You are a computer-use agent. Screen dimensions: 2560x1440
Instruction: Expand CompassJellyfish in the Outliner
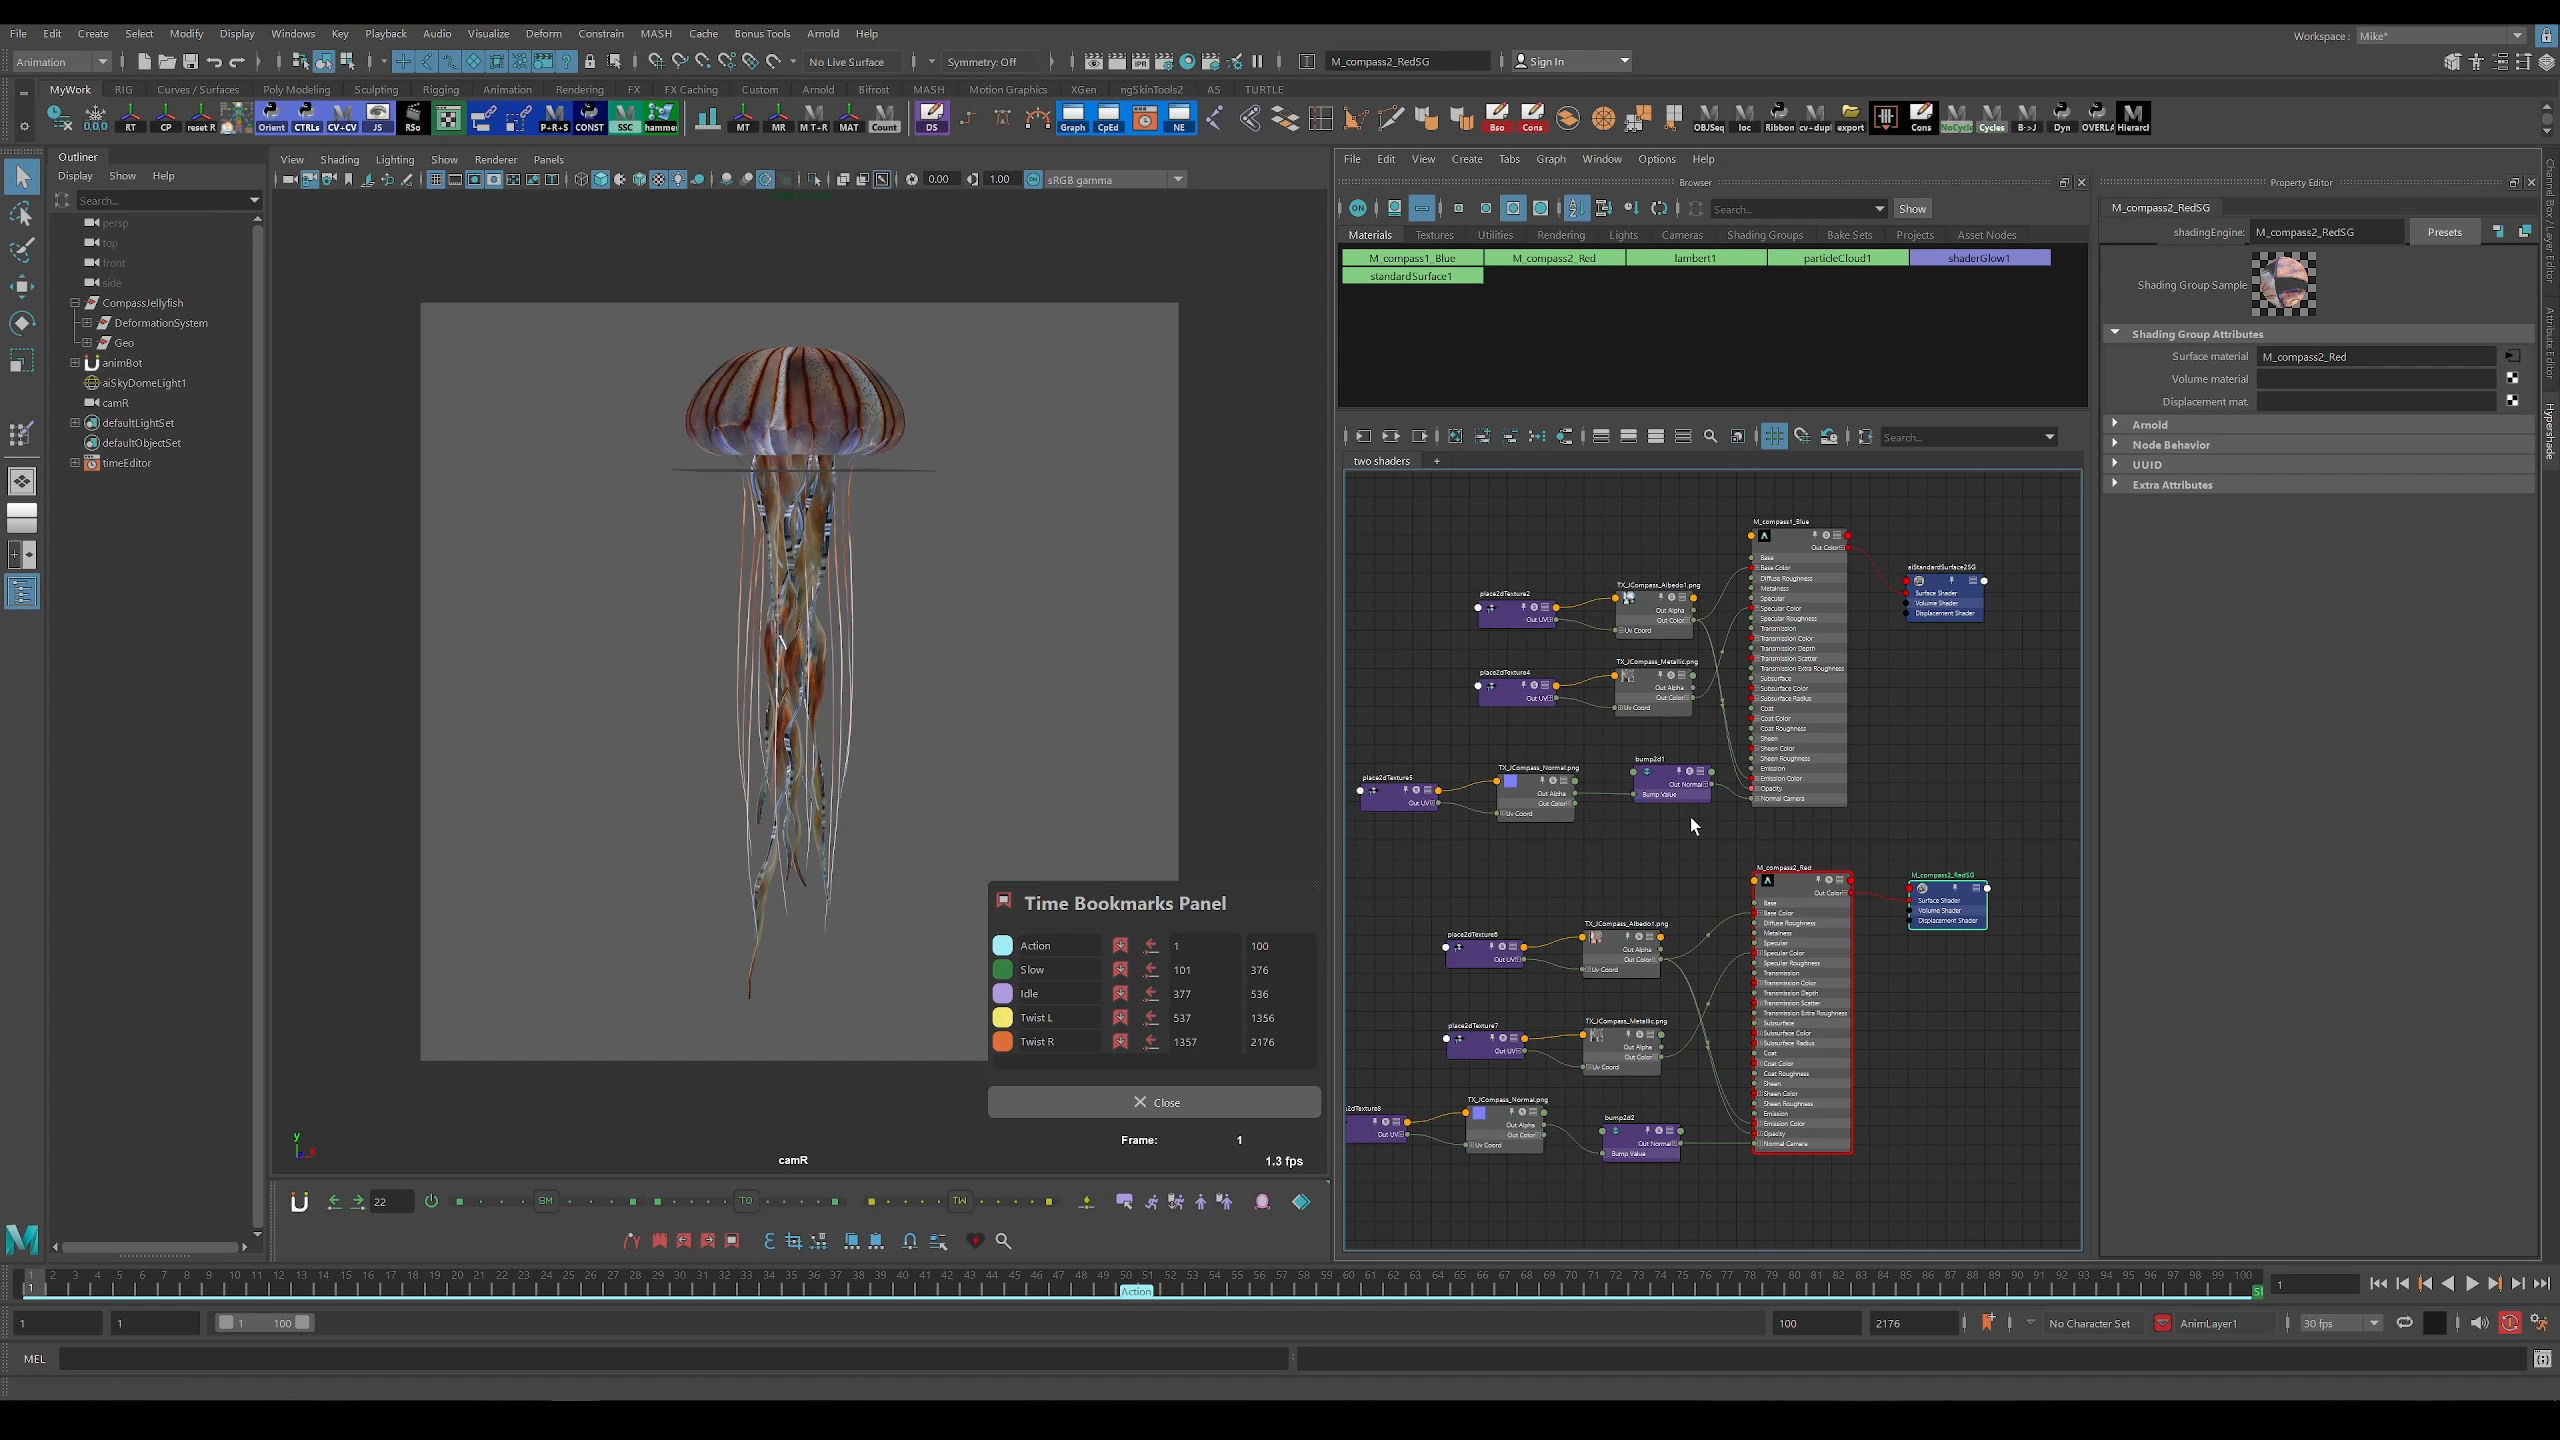(x=75, y=302)
